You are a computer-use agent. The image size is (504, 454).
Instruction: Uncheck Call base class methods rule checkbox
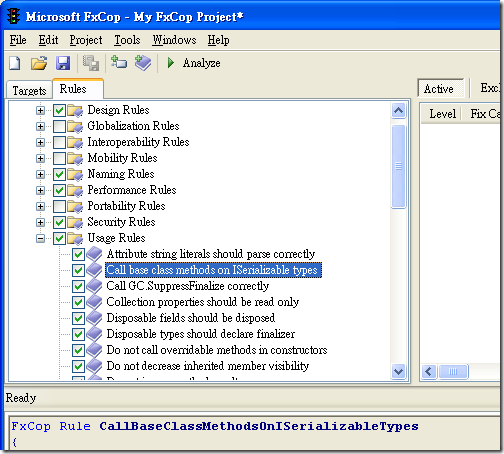pyautogui.click(x=78, y=270)
